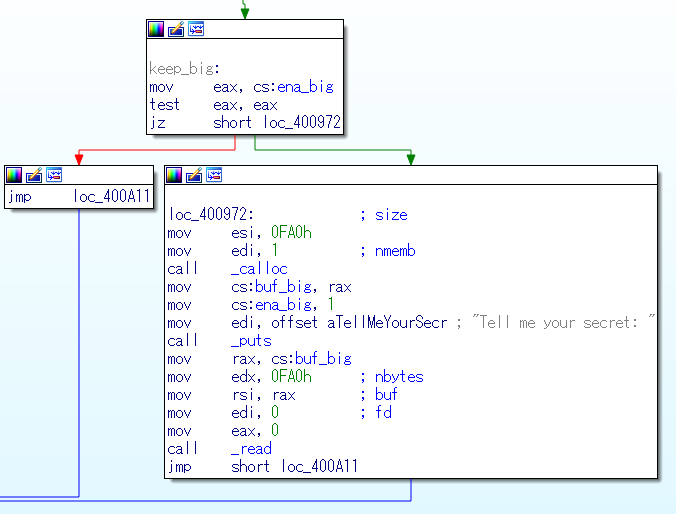Click the test eax, eax instruction

pyautogui.click(x=213, y=105)
